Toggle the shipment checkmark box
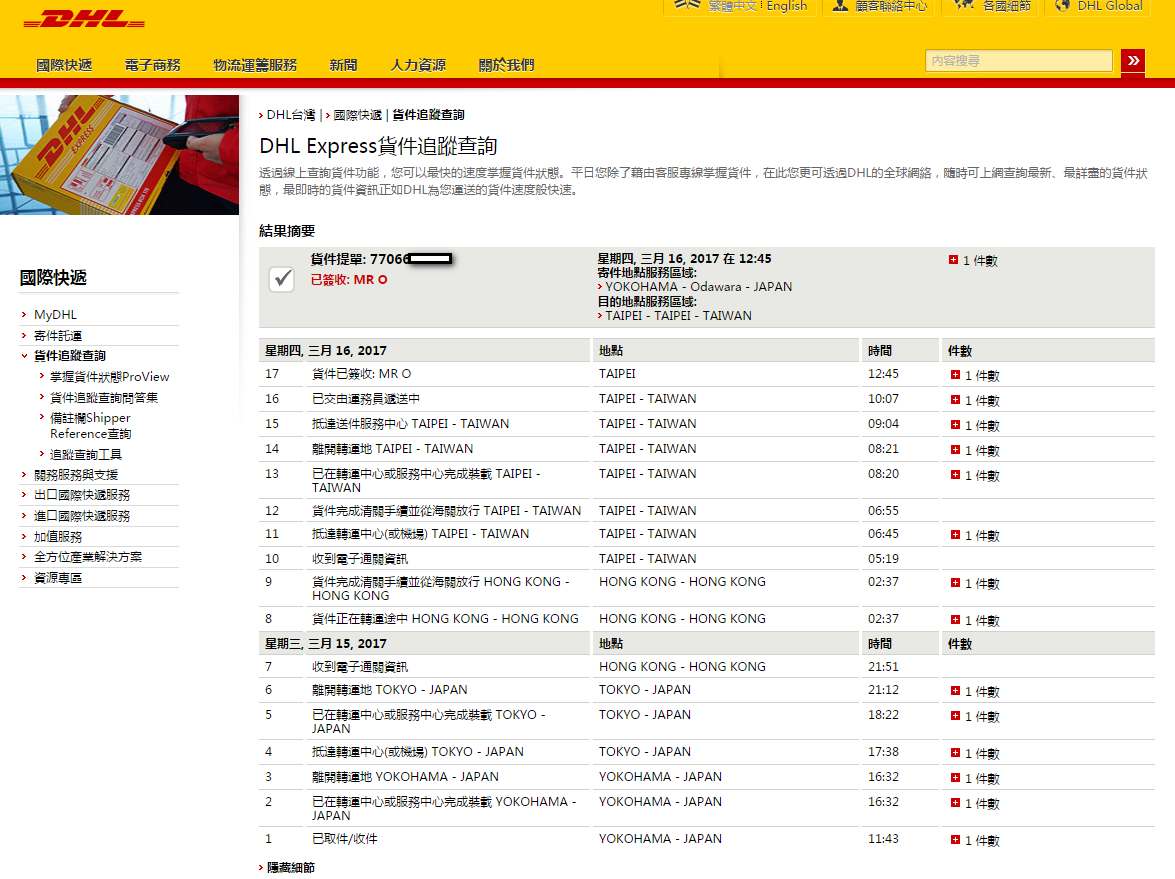 [x=282, y=280]
